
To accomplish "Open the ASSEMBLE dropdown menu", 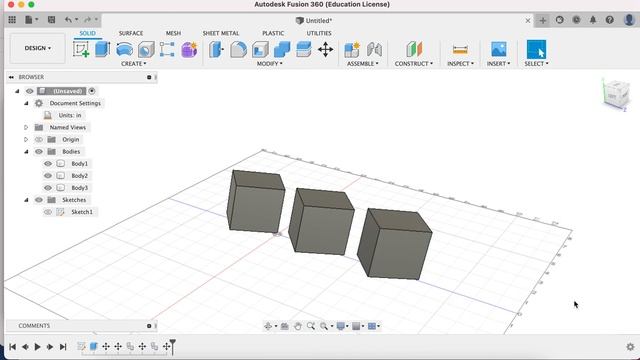I will pyautogui.click(x=362, y=64).
